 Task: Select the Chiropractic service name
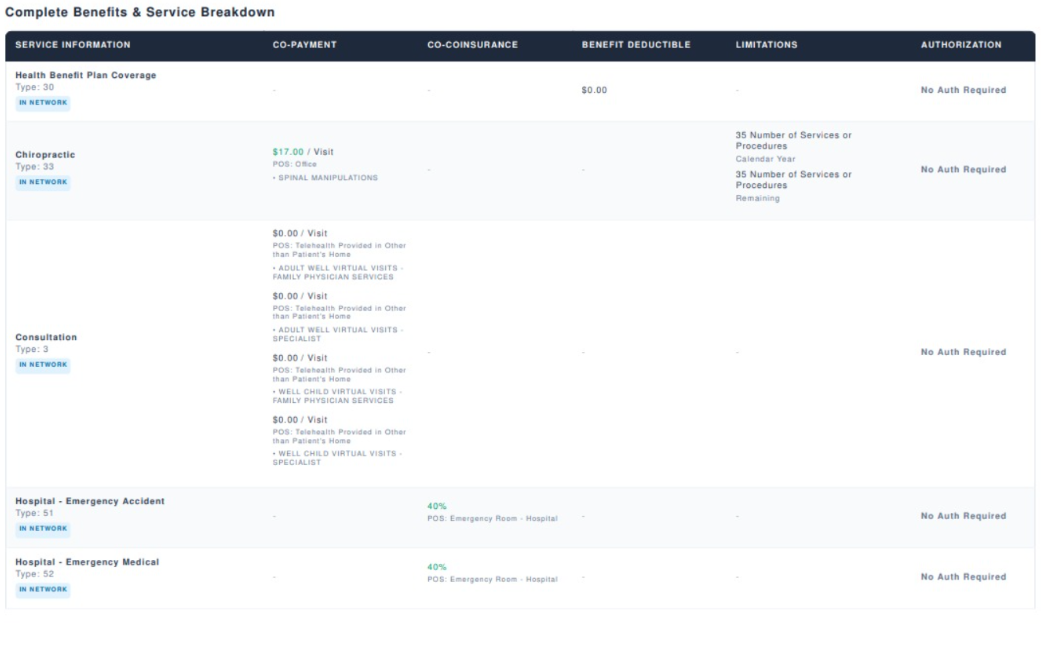pos(45,155)
